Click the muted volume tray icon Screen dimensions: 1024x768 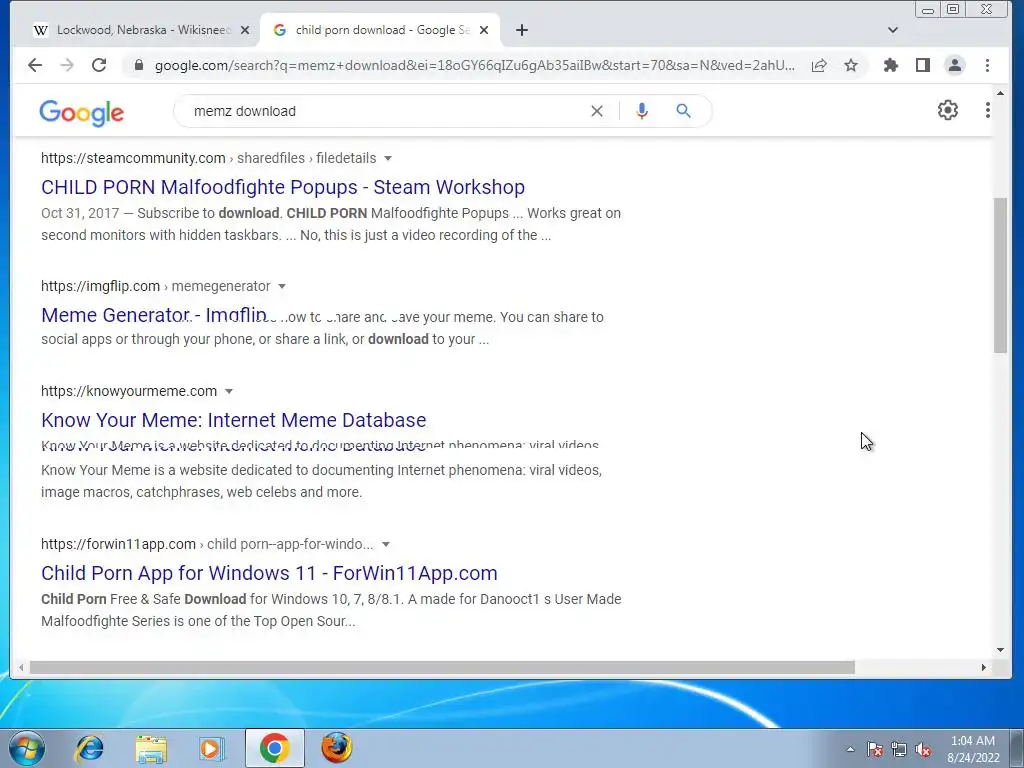(x=923, y=749)
